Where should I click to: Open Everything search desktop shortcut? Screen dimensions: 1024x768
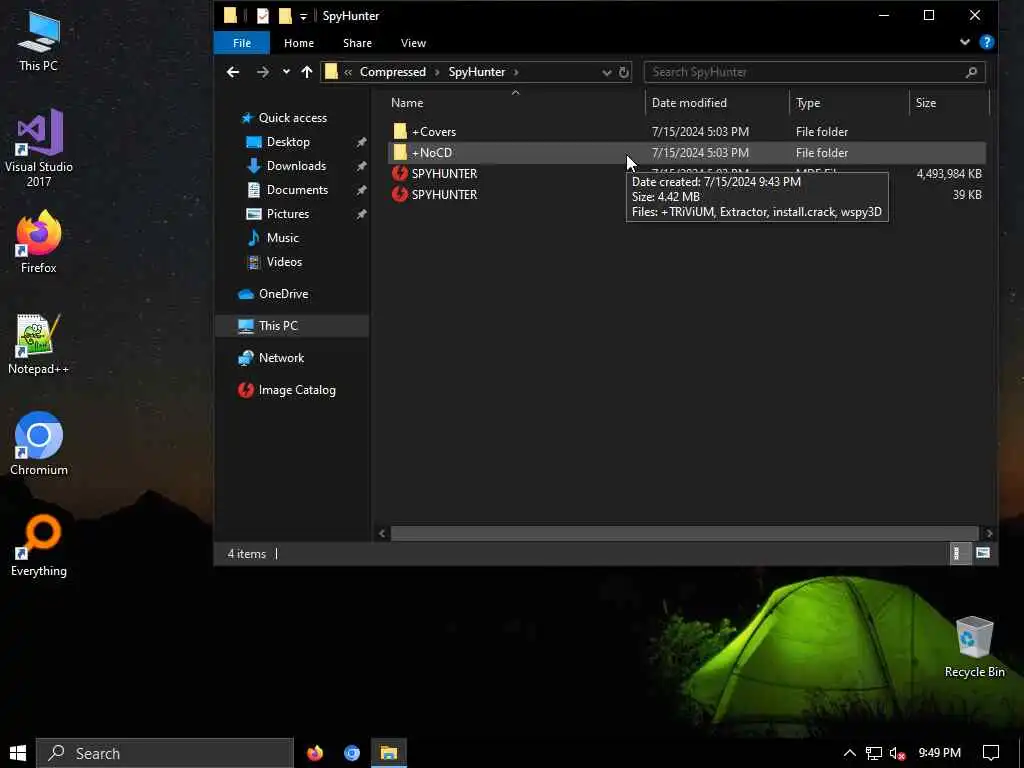(x=39, y=546)
